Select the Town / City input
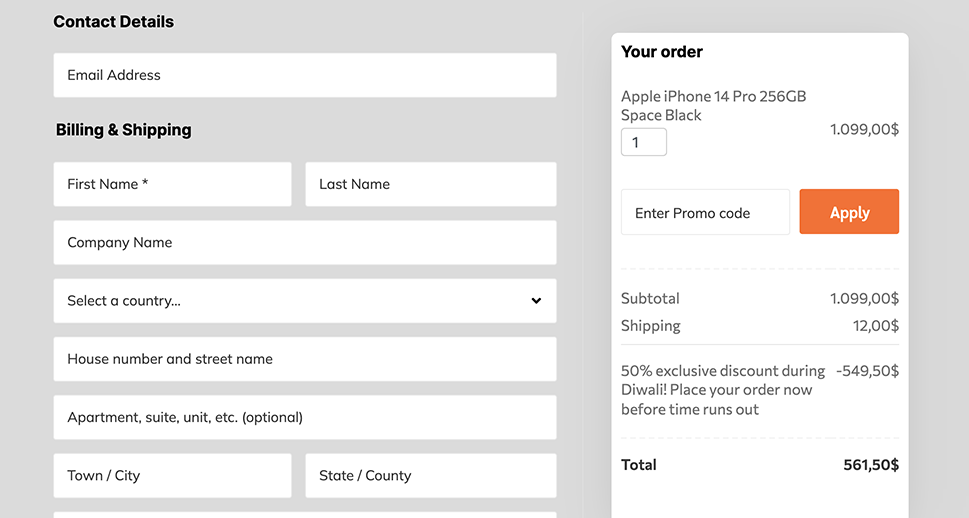Viewport: 969px width, 518px height. pyautogui.click(x=172, y=475)
